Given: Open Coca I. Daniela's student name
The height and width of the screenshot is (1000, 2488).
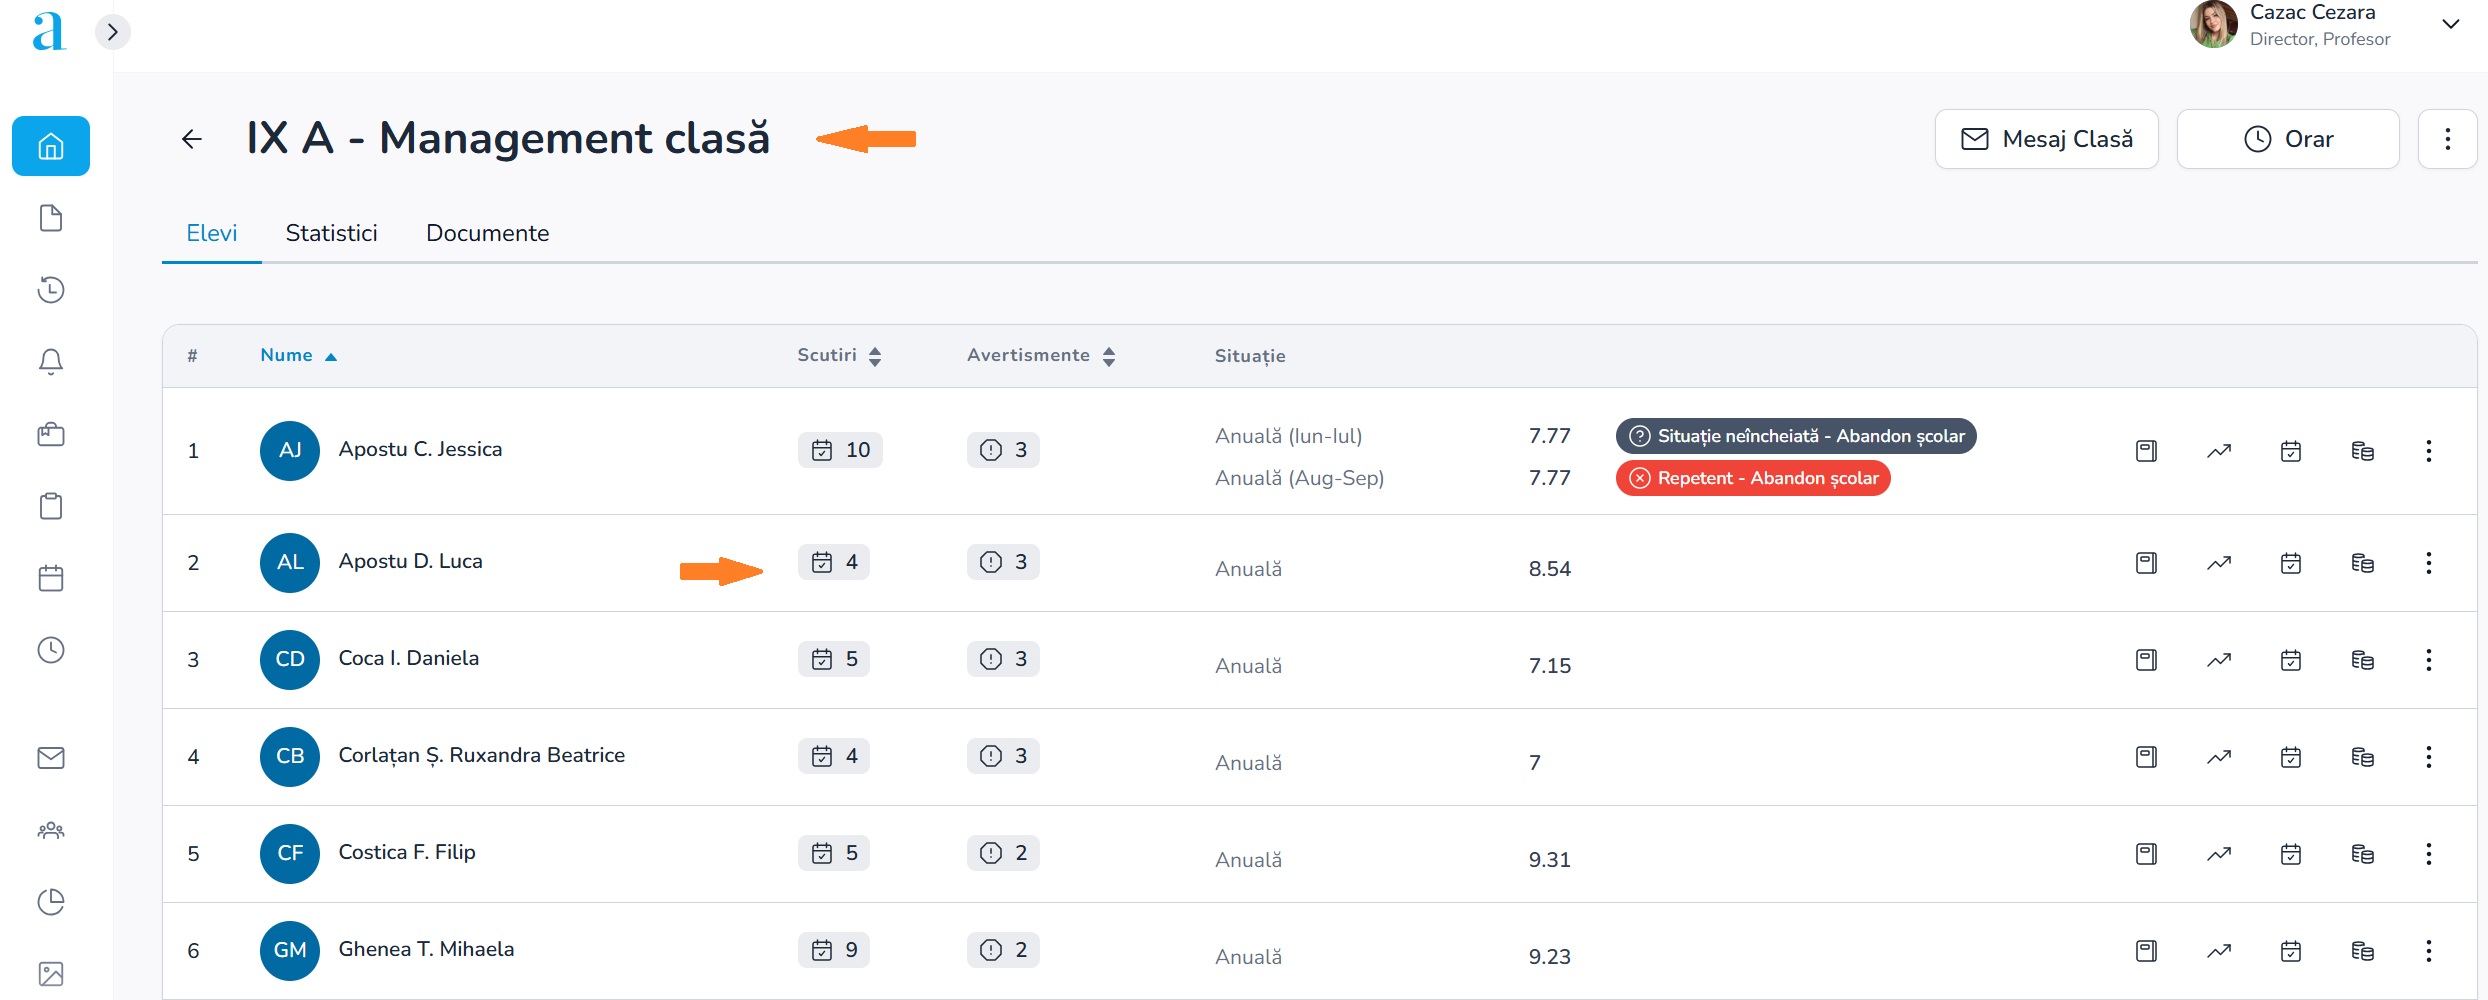Looking at the screenshot, I should coord(408,658).
